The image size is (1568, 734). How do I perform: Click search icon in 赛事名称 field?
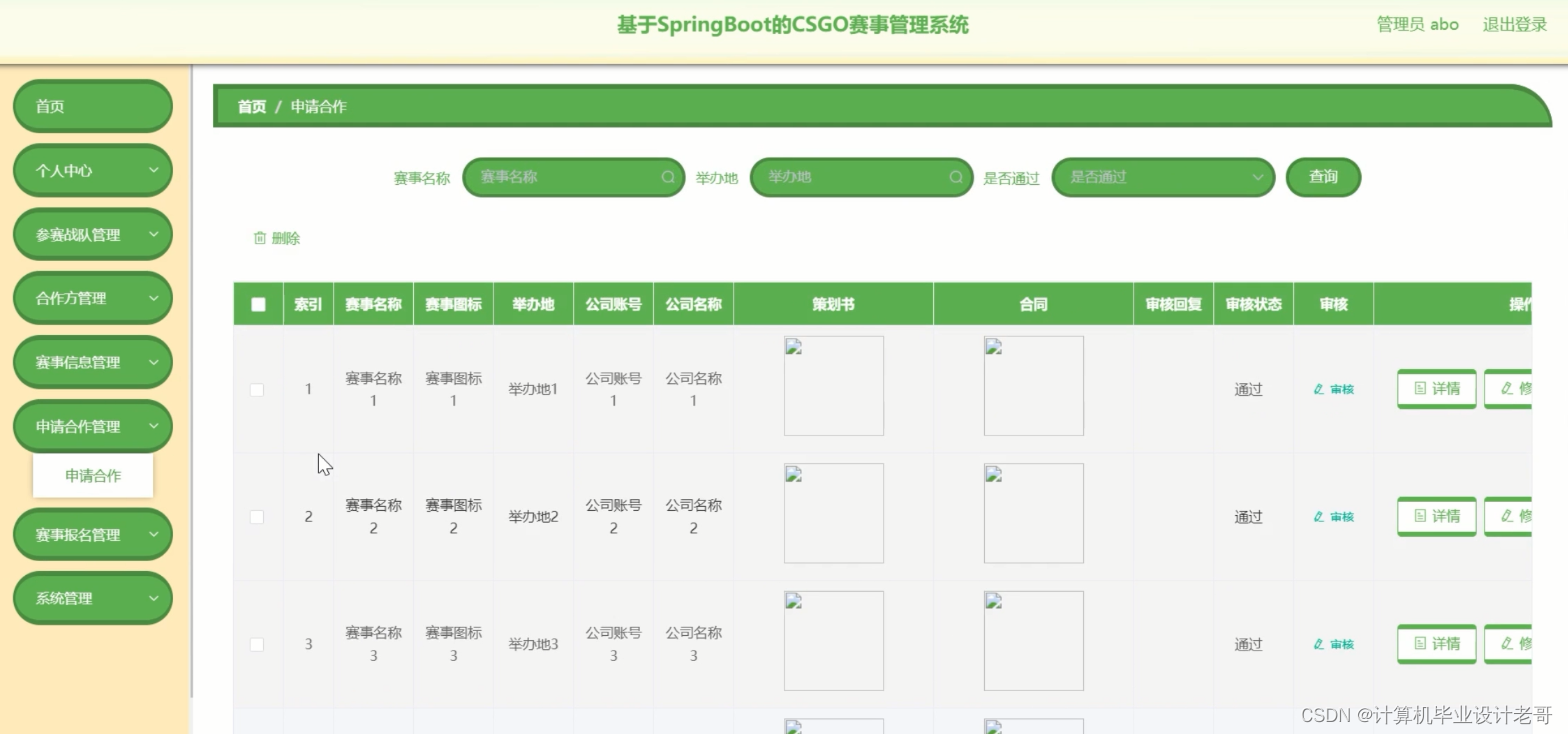click(x=668, y=177)
